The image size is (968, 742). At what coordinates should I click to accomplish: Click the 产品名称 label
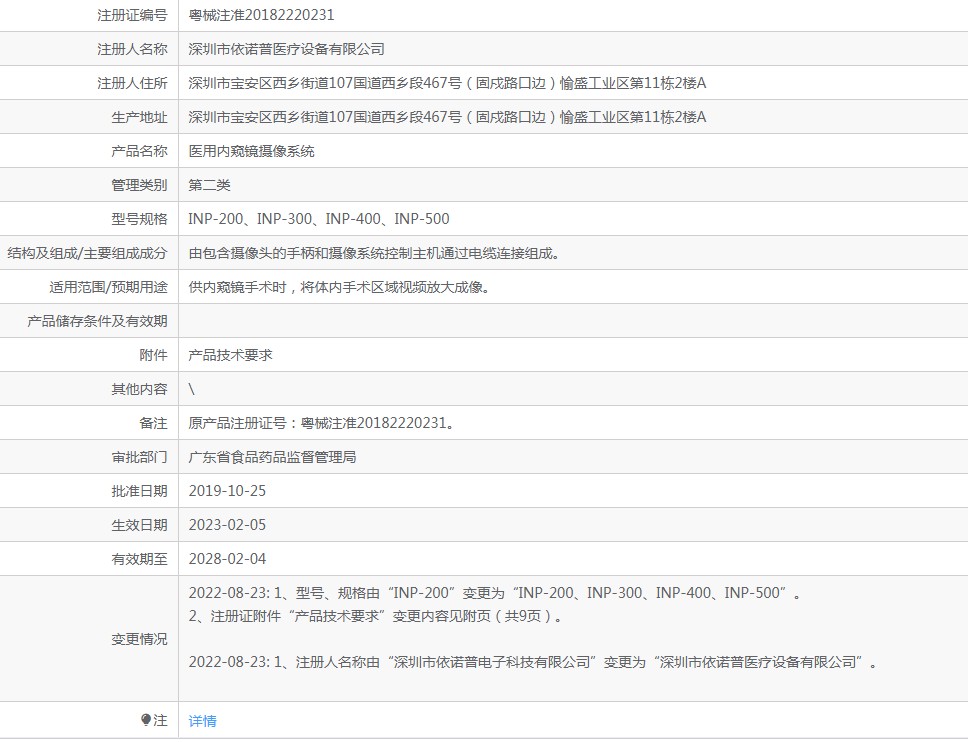pyautogui.click(x=140, y=151)
